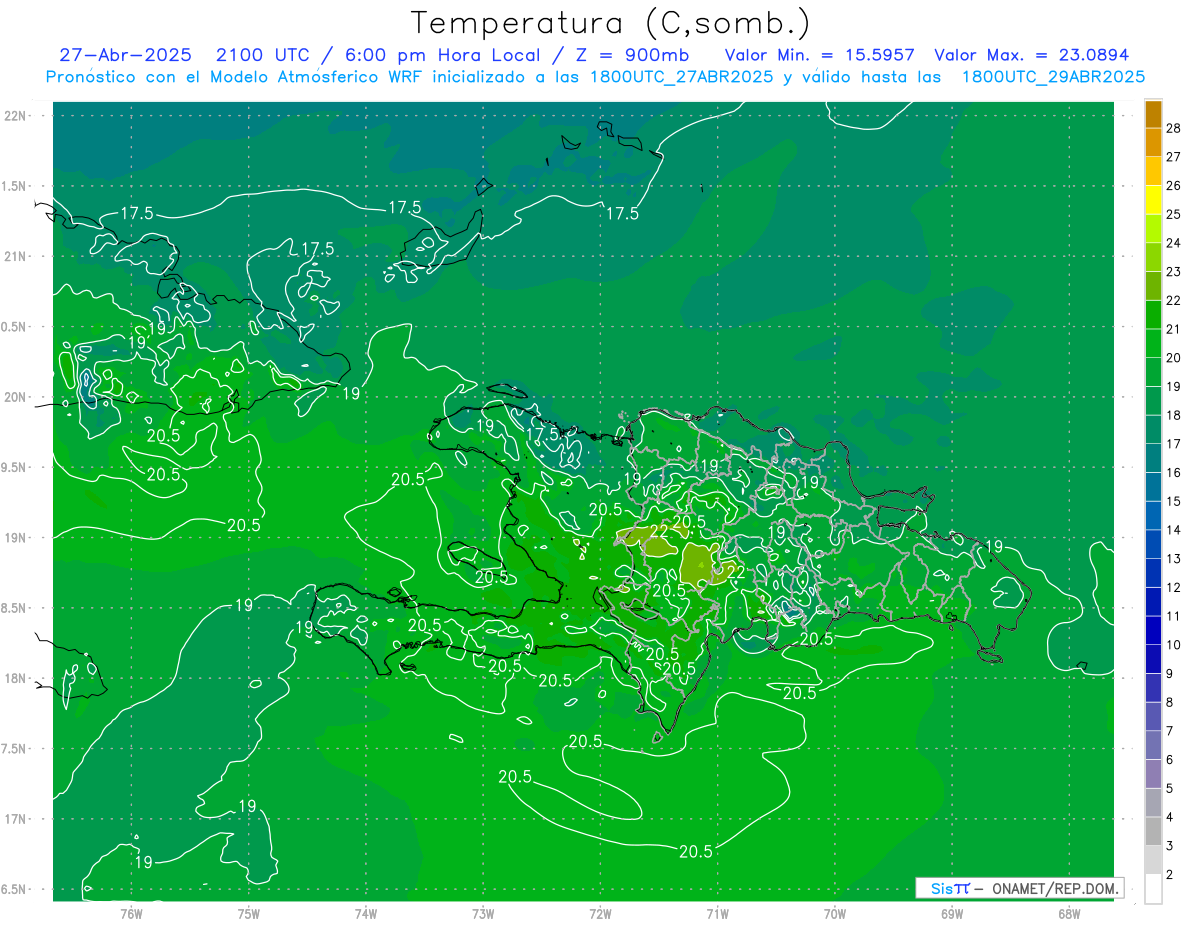Click the "Valor Min. = 15.5957" value
This screenshot has height=927, width=1200.
pyautogui.click(x=819, y=55)
